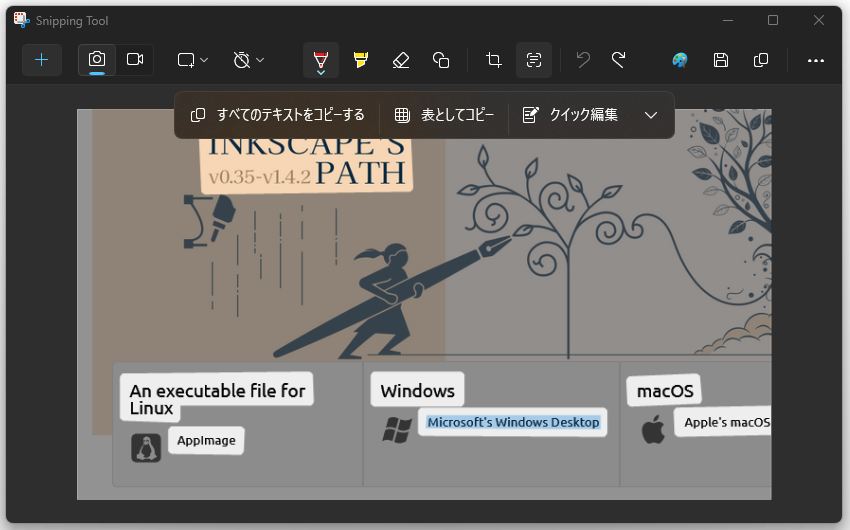850x530 pixels.
Task: Click the 'v0.35-v1.4.2' version text
Action: (x=260, y=177)
